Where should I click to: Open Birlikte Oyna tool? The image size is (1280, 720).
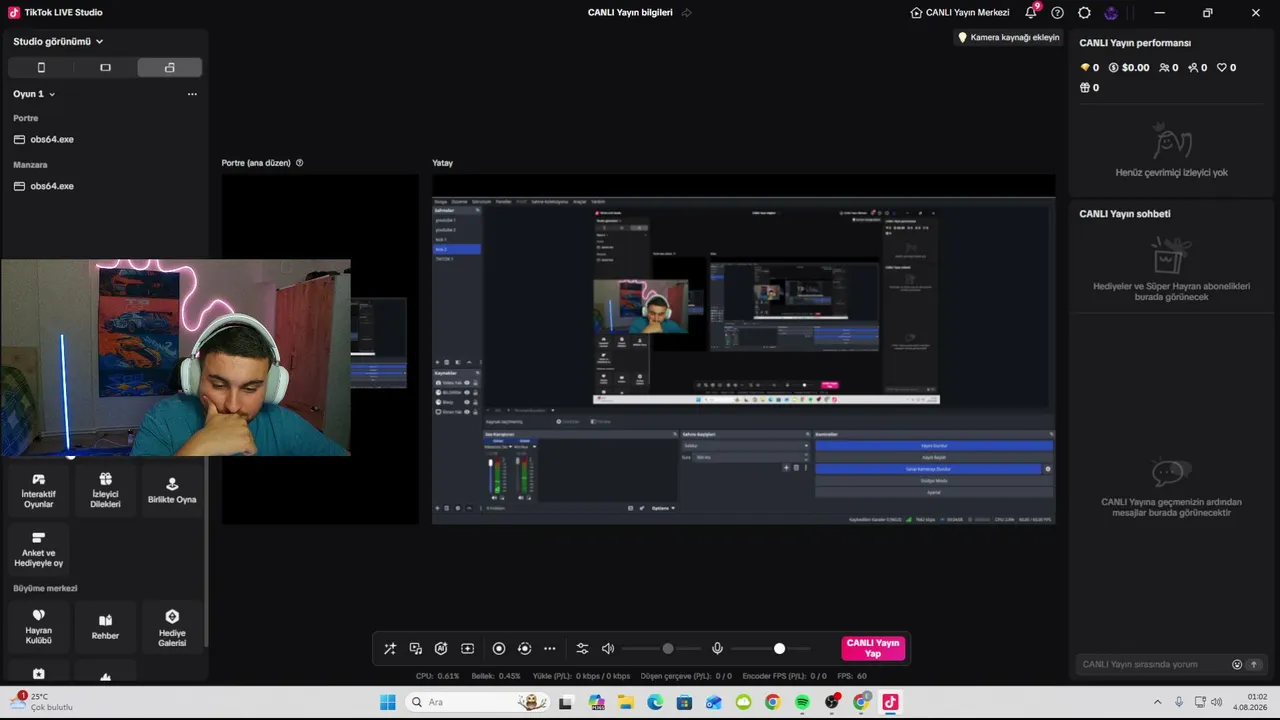[x=172, y=492]
